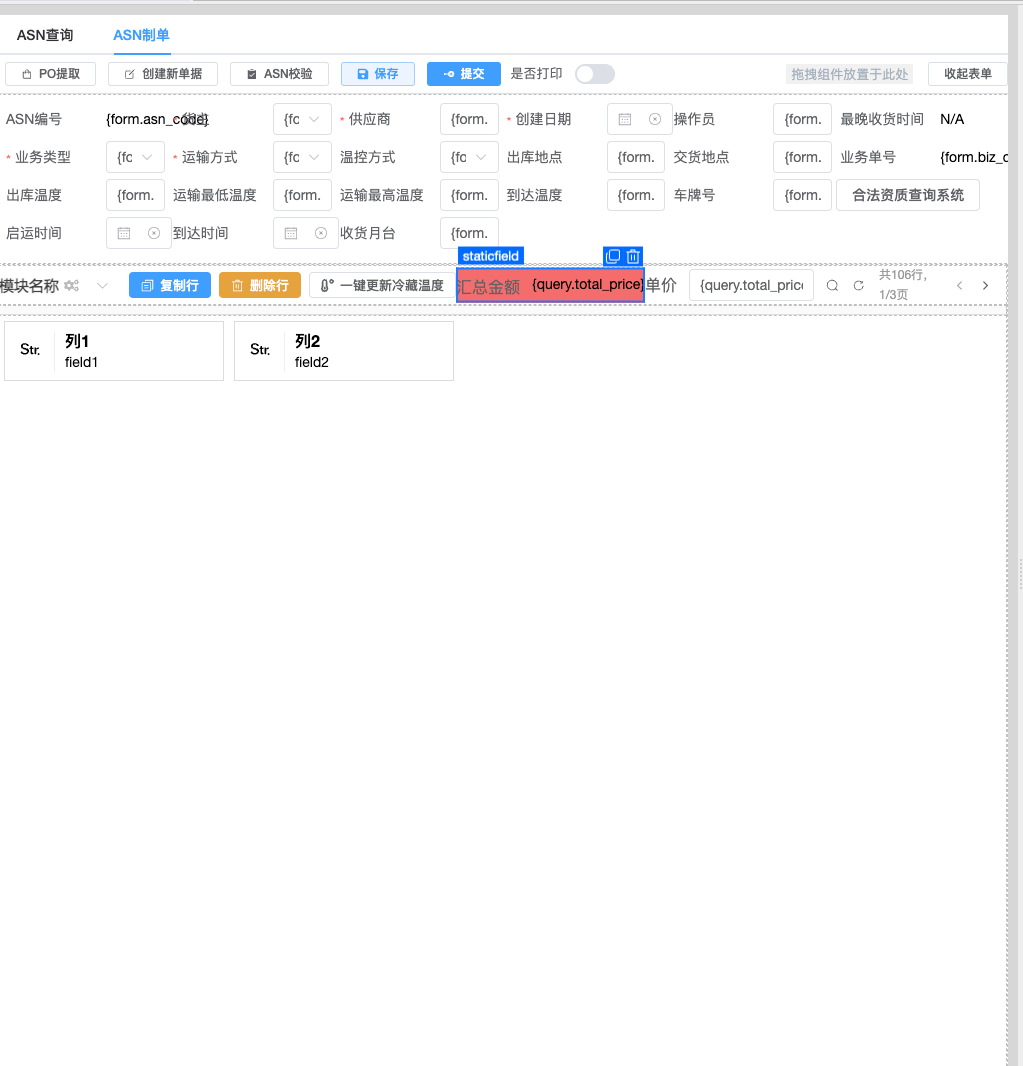Viewport: 1023px width, 1066px height.
Task: Clear the 到达时间 date field
Action: point(320,233)
